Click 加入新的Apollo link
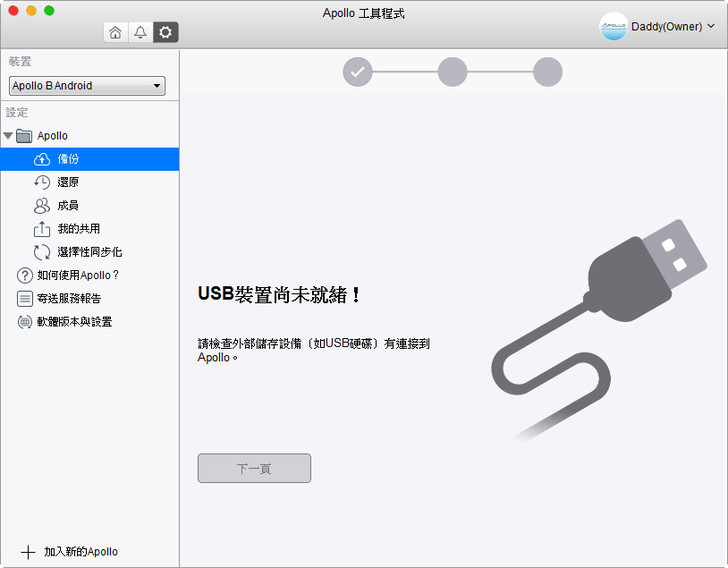Image resolution: width=728 pixels, height=568 pixels. (x=81, y=552)
